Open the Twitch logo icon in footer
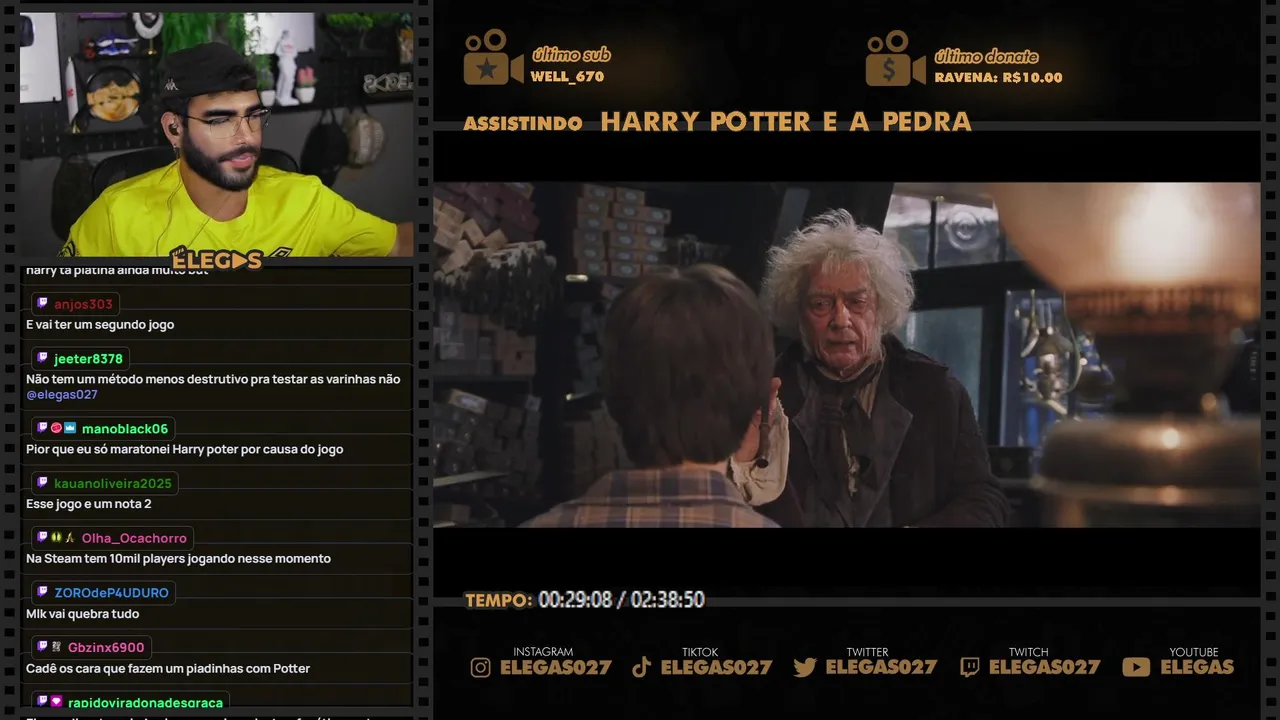Viewport: 1280px width, 720px height. tap(970, 667)
